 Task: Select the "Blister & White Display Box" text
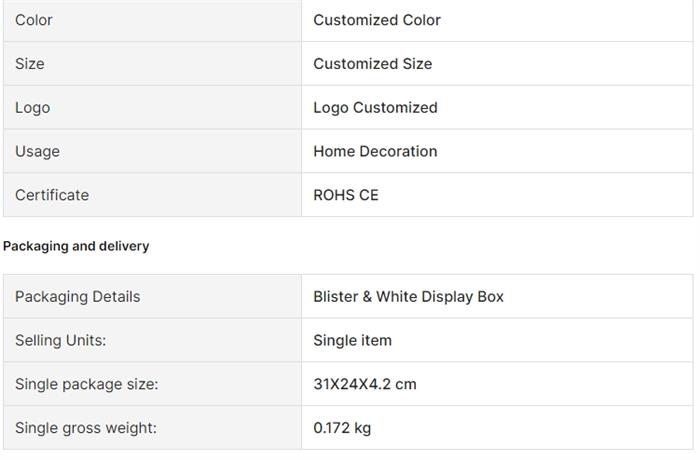(x=408, y=297)
